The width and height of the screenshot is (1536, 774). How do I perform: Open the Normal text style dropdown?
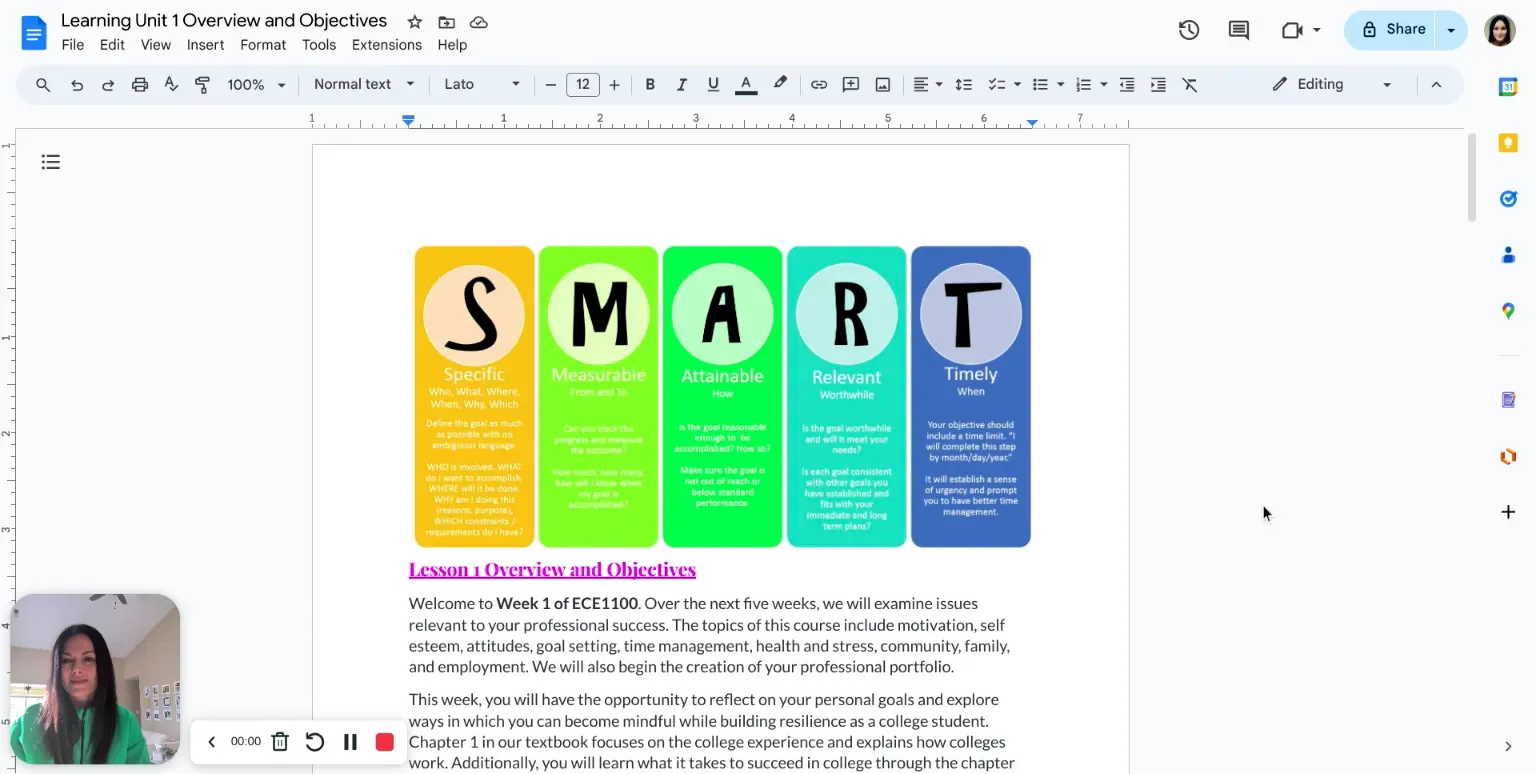(x=364, y=85)
